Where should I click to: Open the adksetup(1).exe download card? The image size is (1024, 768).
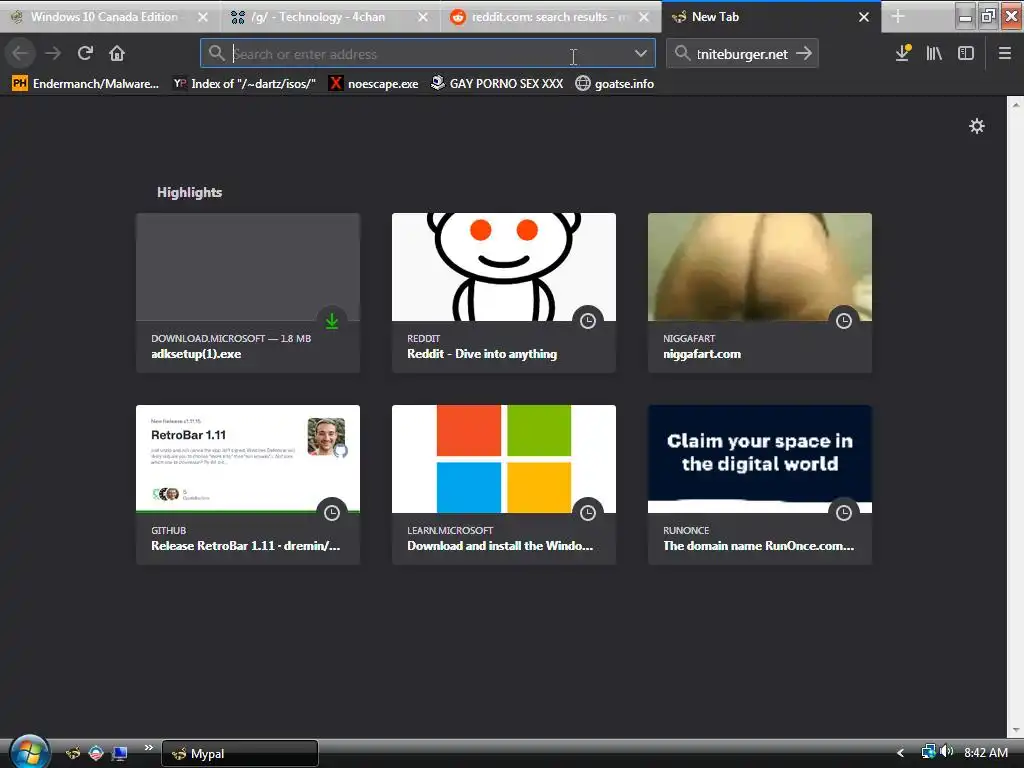click(x=248, y=293)
